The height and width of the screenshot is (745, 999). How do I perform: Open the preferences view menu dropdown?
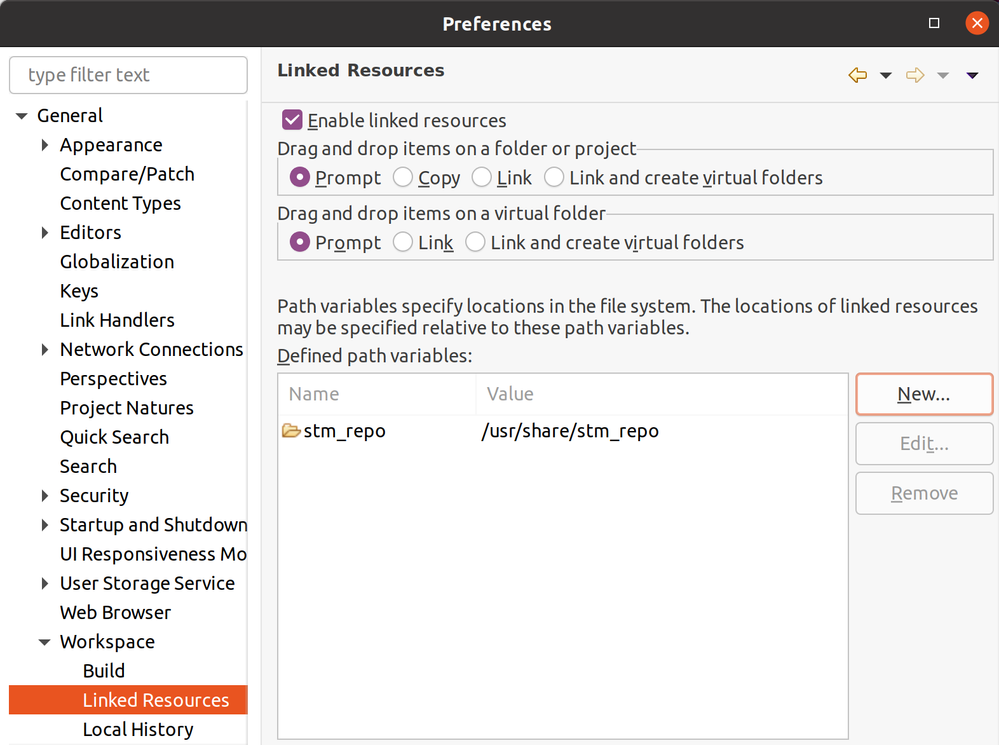click(x=972, y=75)
